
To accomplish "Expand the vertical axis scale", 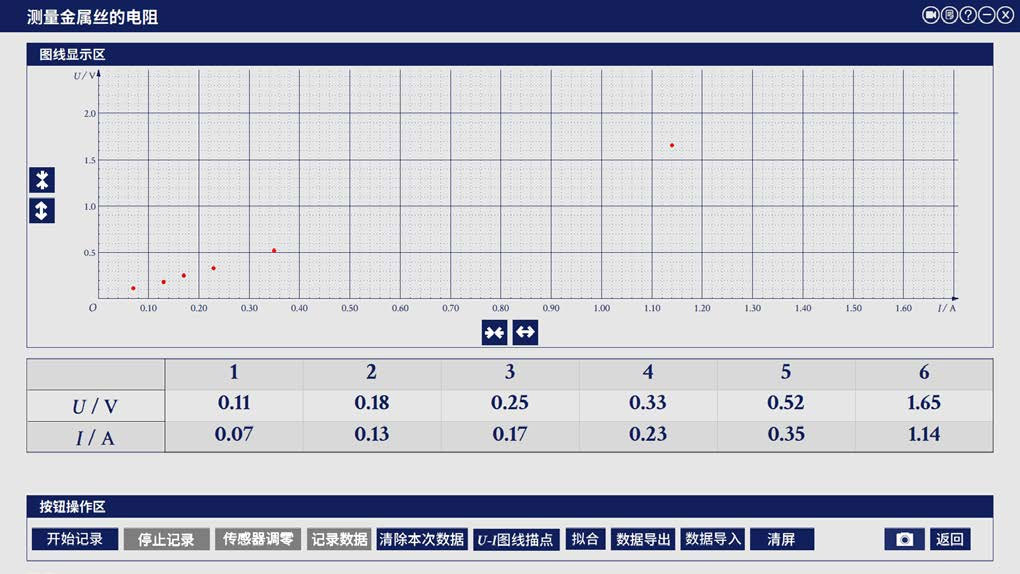I will click(x=41, y=211).
